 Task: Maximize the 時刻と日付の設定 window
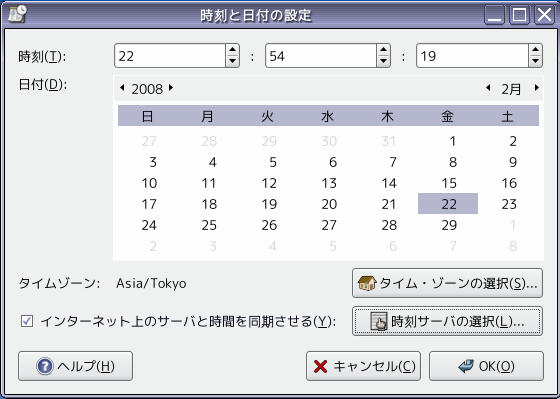[x=519, y=15]
